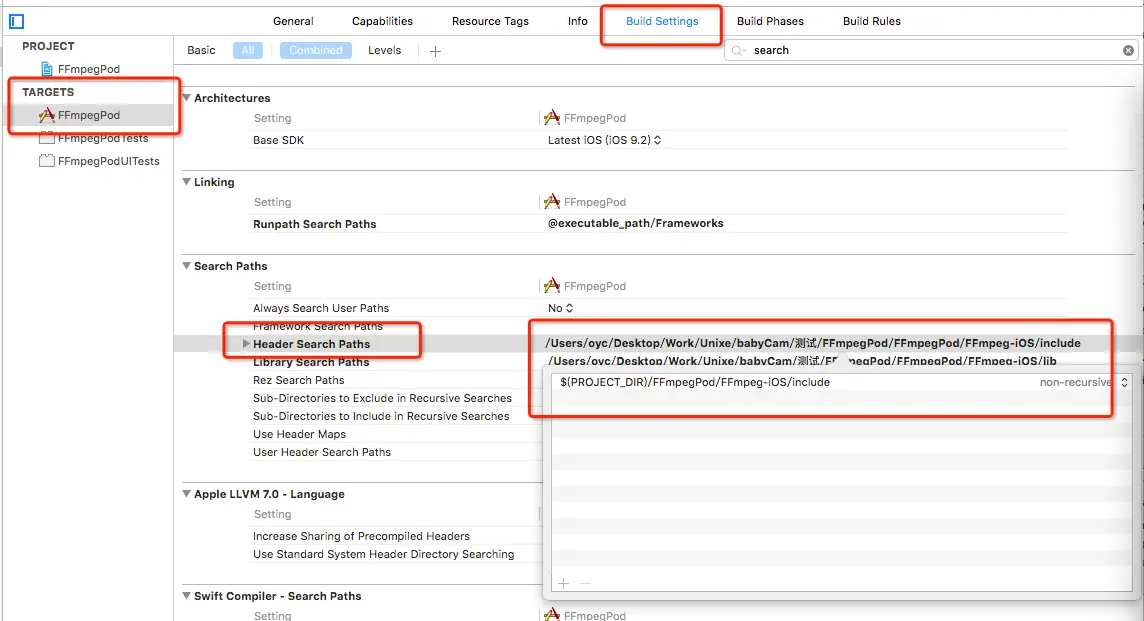Select Sub-Directories to Exclude in Recursive Searches
The height and width of the screenshot is (621, 1144).
[x=382, y=398]
